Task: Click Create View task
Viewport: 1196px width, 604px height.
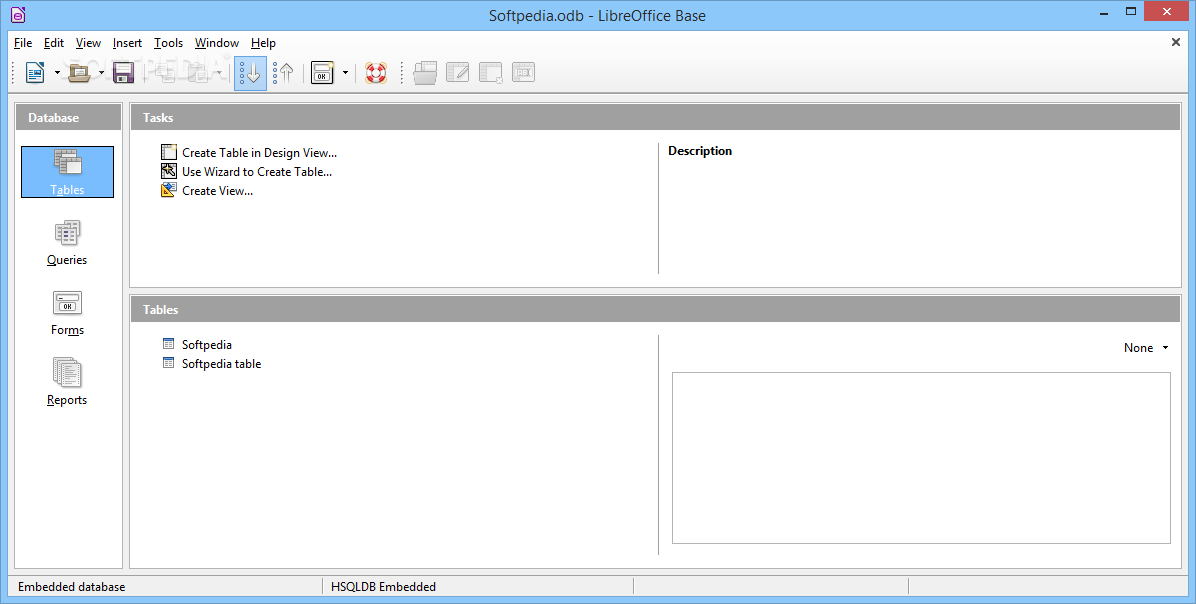Action: 207,191
